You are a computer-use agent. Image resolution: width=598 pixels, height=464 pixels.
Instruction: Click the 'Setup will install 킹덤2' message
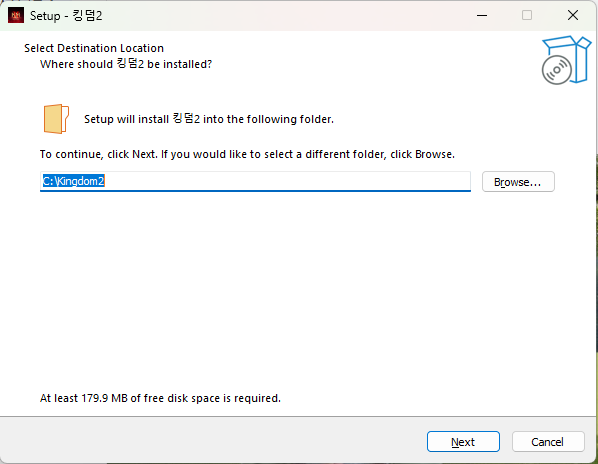pyautogui.click(x=209, y=119)
